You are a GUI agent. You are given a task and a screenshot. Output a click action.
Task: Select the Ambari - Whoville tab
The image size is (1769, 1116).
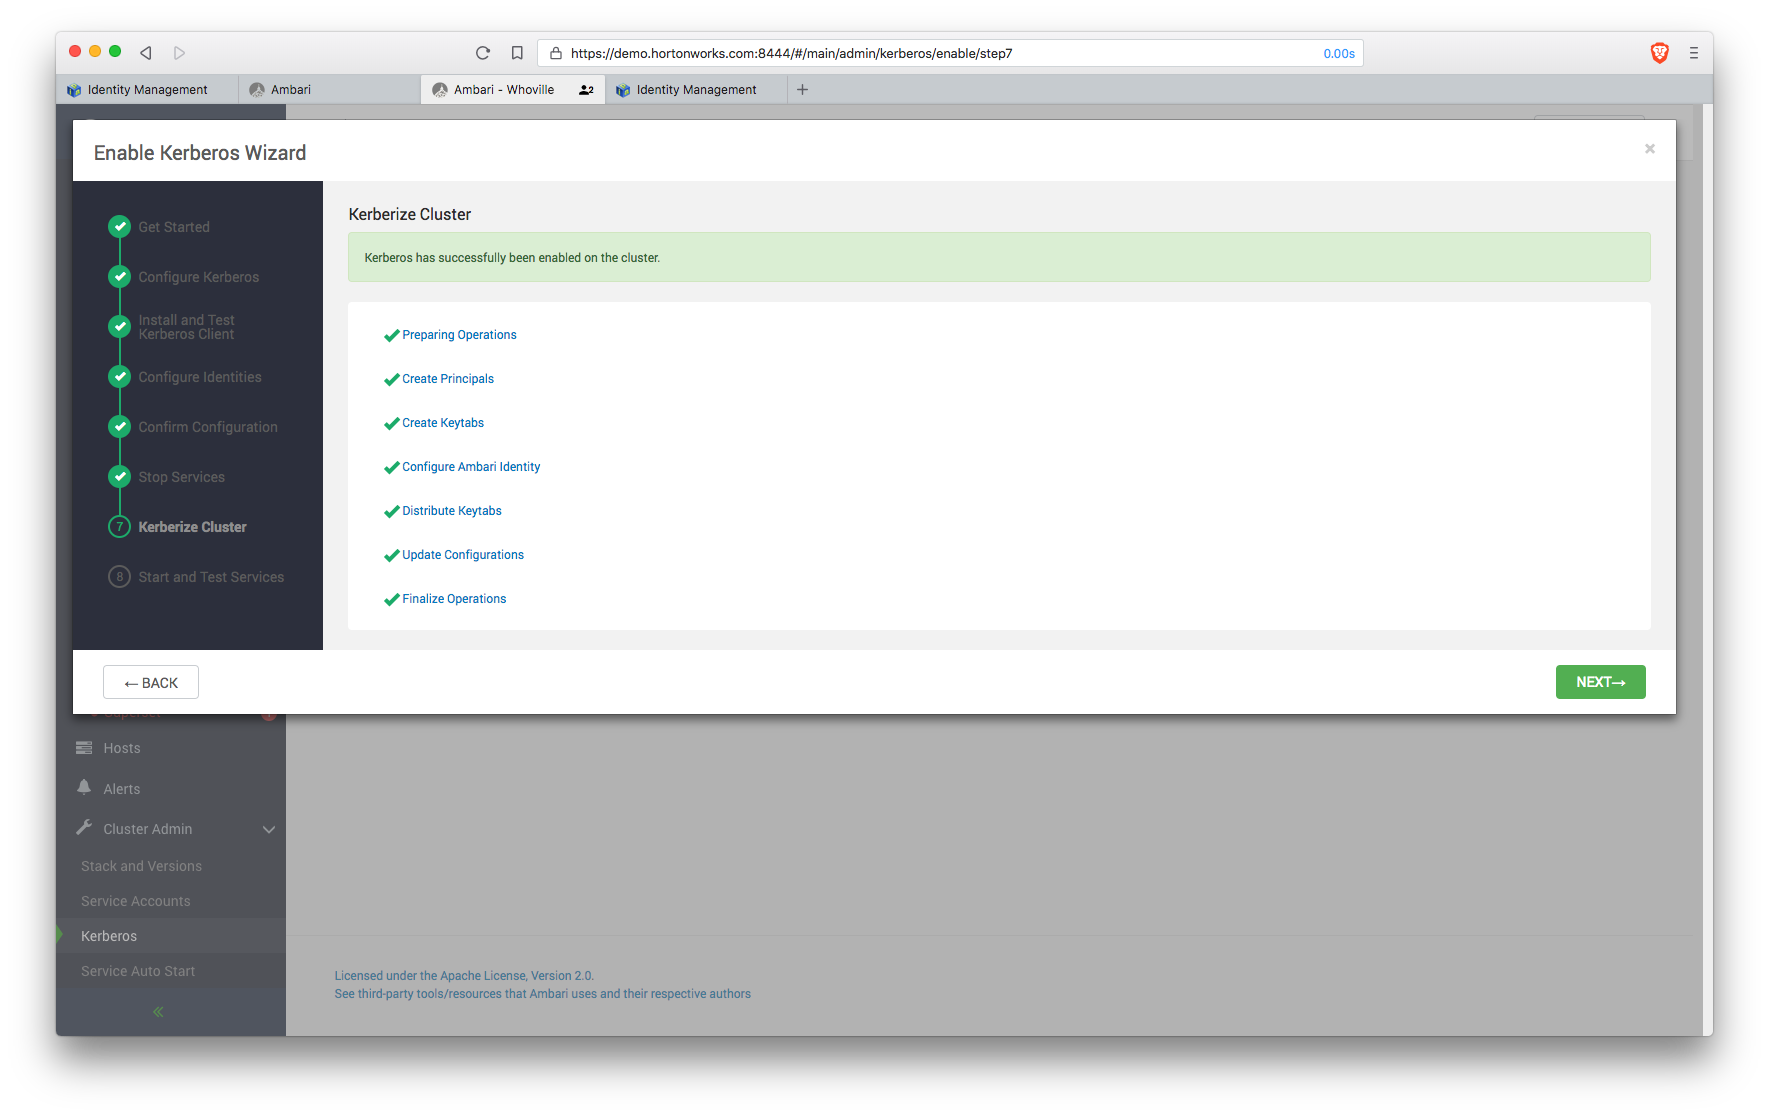513,90
